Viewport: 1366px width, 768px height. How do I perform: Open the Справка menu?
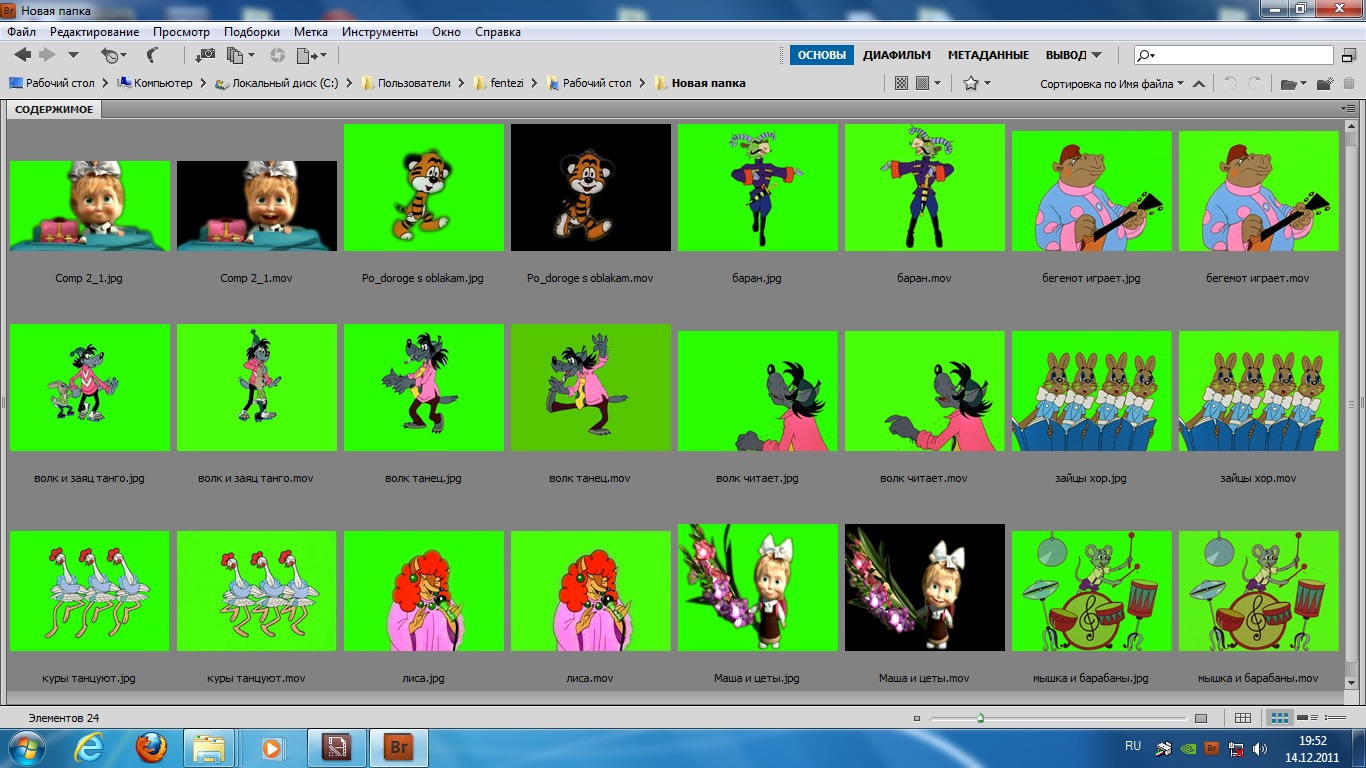(498, 32)
